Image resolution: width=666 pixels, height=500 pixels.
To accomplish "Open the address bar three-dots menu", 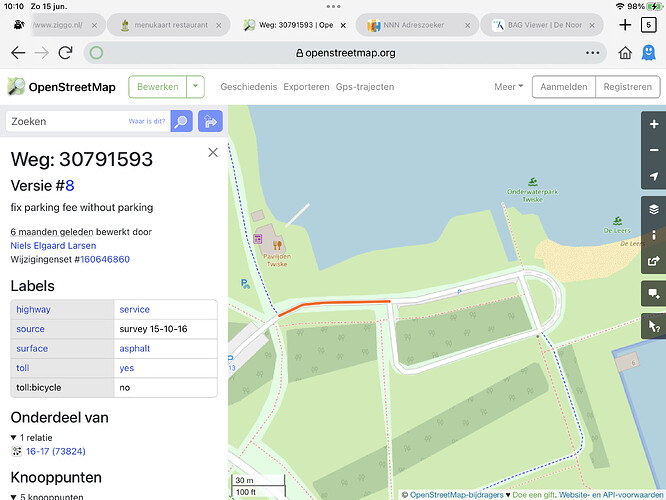I will coord(593,53).
